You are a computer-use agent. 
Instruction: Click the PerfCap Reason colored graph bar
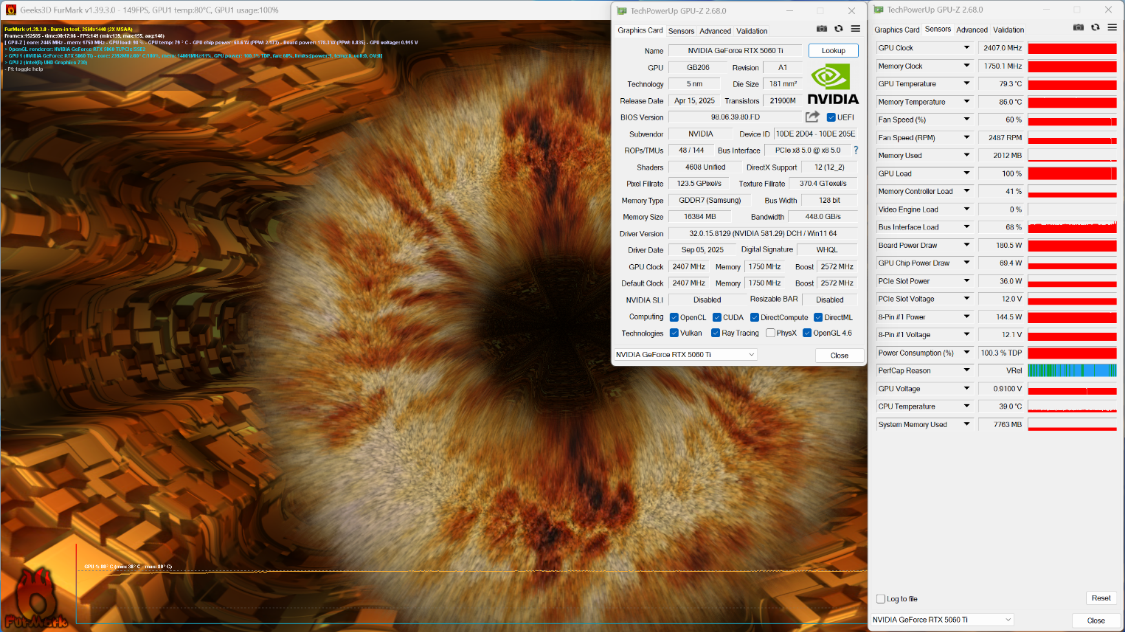(x=1072, y=371)
